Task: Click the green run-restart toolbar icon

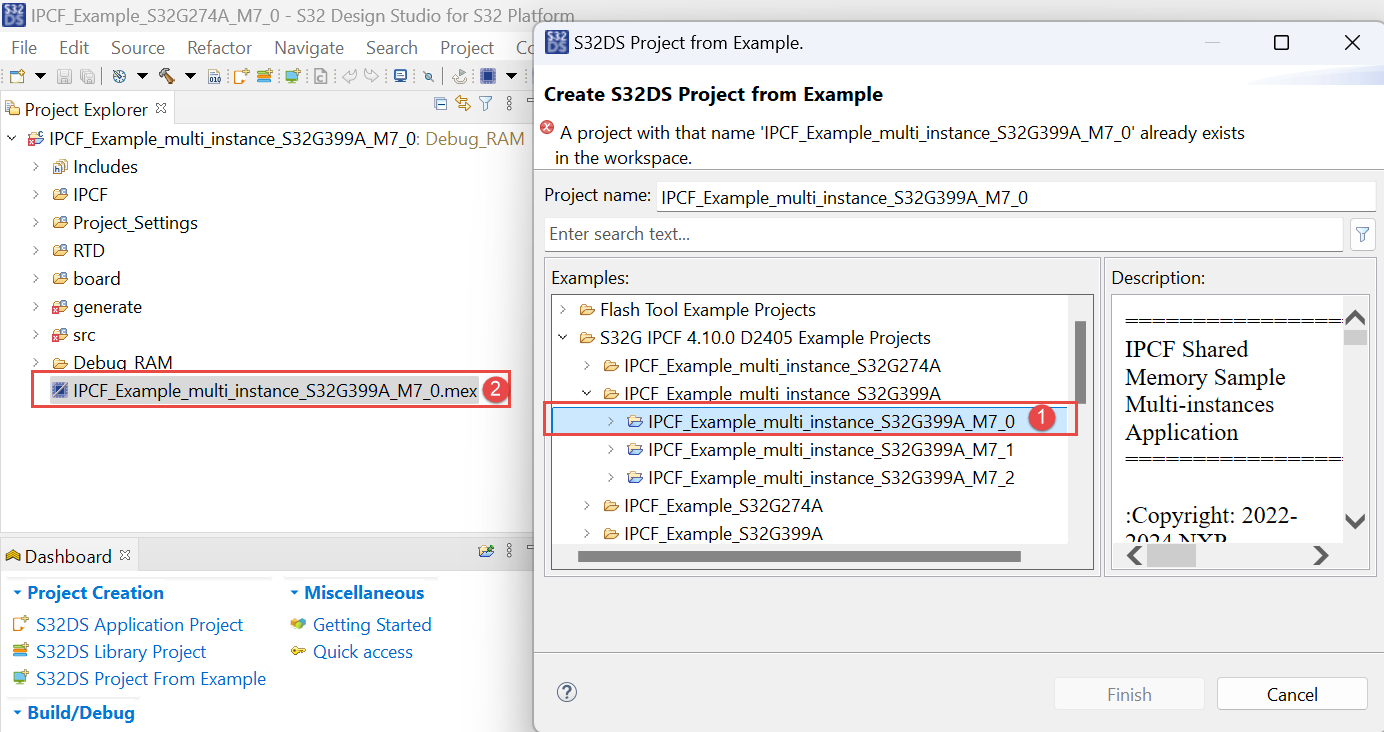Action: 460,76
